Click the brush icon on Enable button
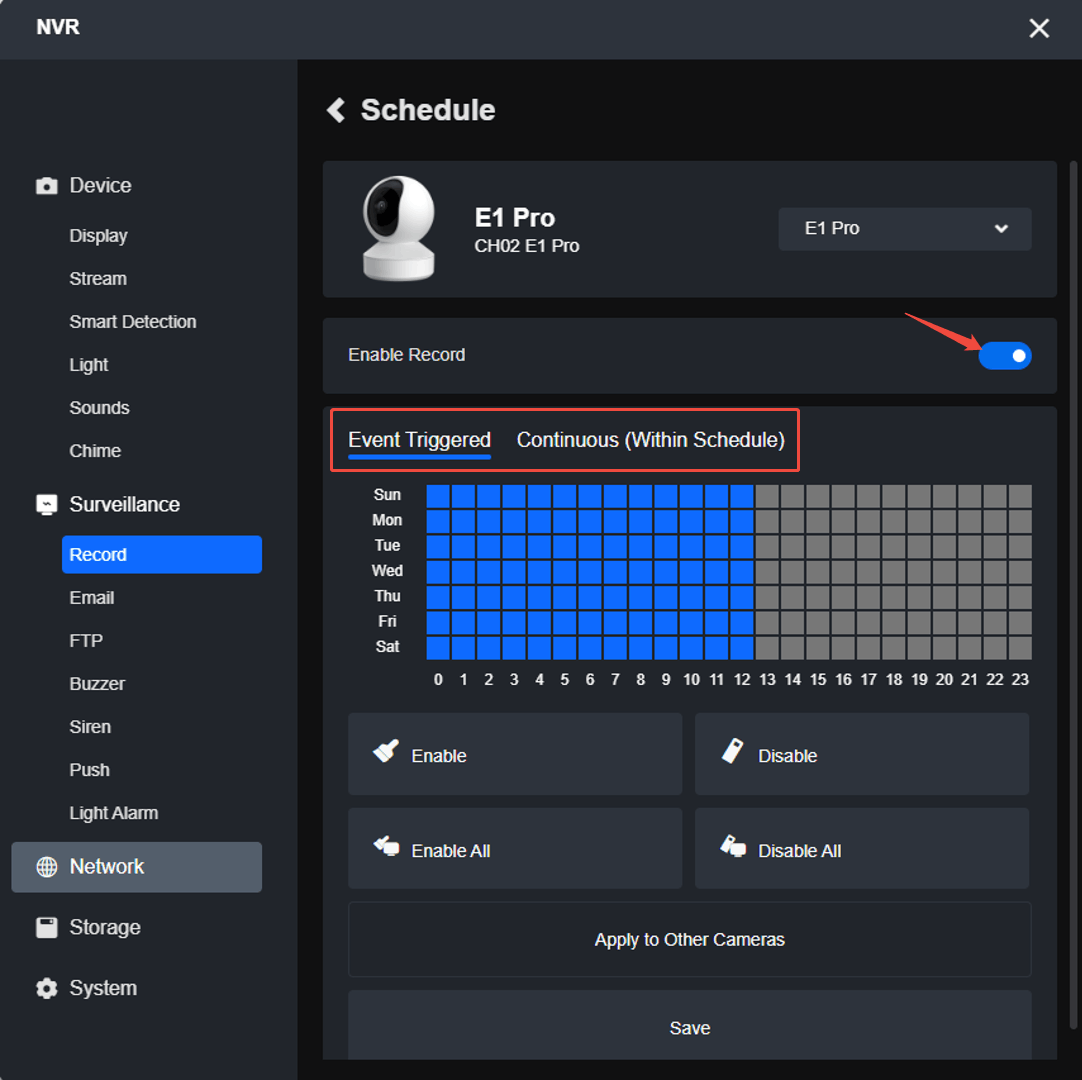The image size is (1082, 1080). point(386,751)
